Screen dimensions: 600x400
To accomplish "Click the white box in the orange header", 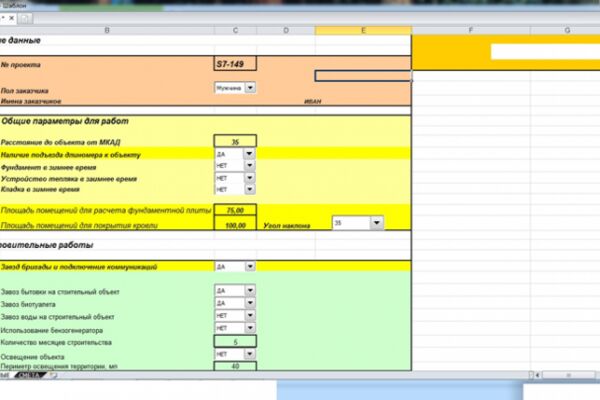I will [x=545, y=52].
